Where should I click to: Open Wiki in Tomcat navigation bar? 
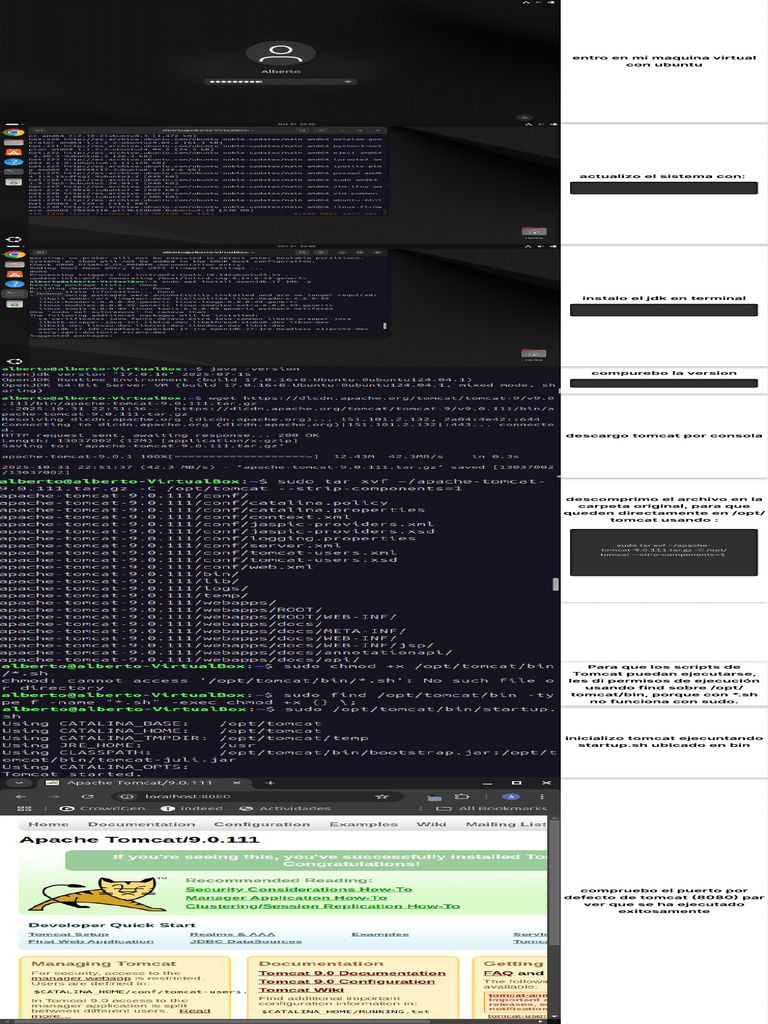click(x=431, y=824)
